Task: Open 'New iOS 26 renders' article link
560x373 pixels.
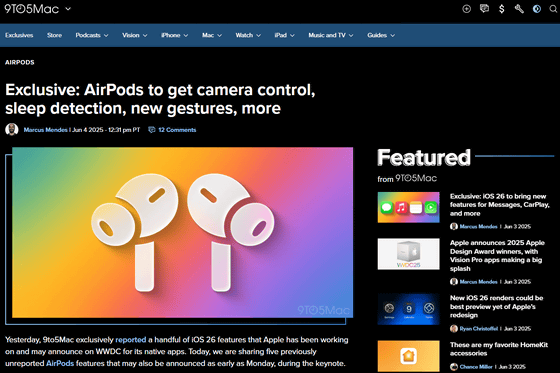Action: [496, 306]
